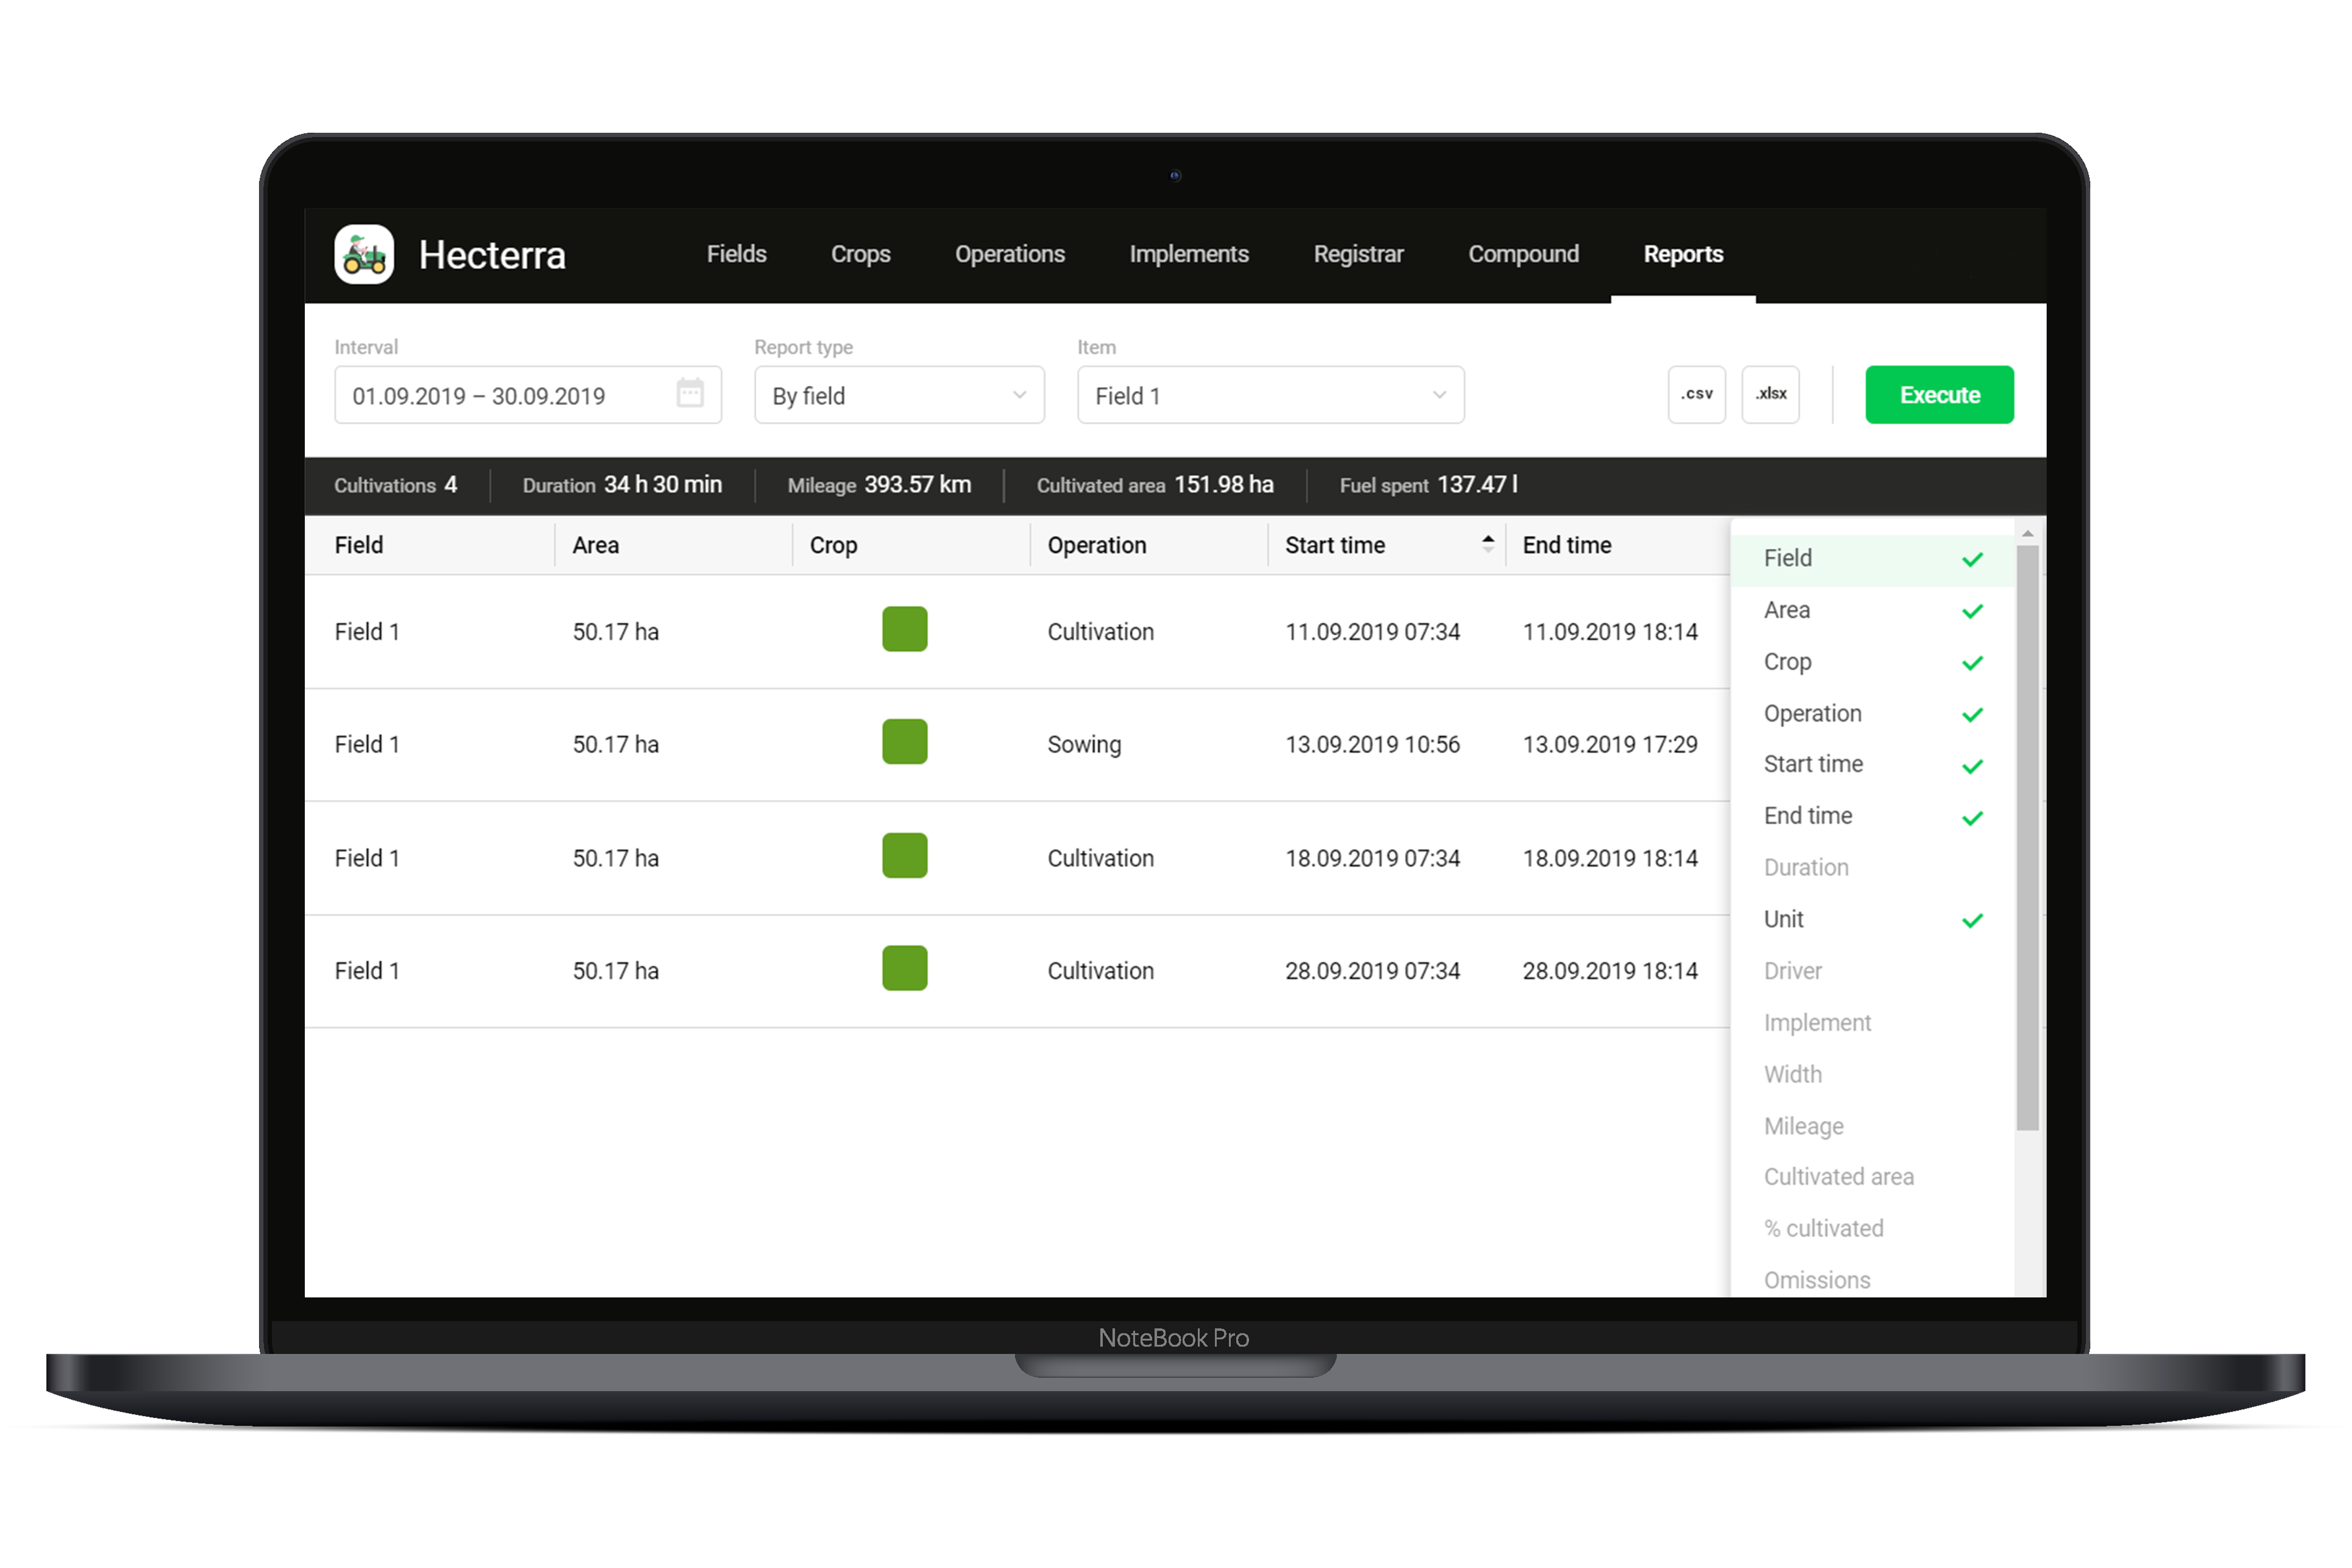The height and width of the screenshot is (1568, 2352).
Task: Click the Hecterra tractor logo icon
Action: tap(362, 254)
